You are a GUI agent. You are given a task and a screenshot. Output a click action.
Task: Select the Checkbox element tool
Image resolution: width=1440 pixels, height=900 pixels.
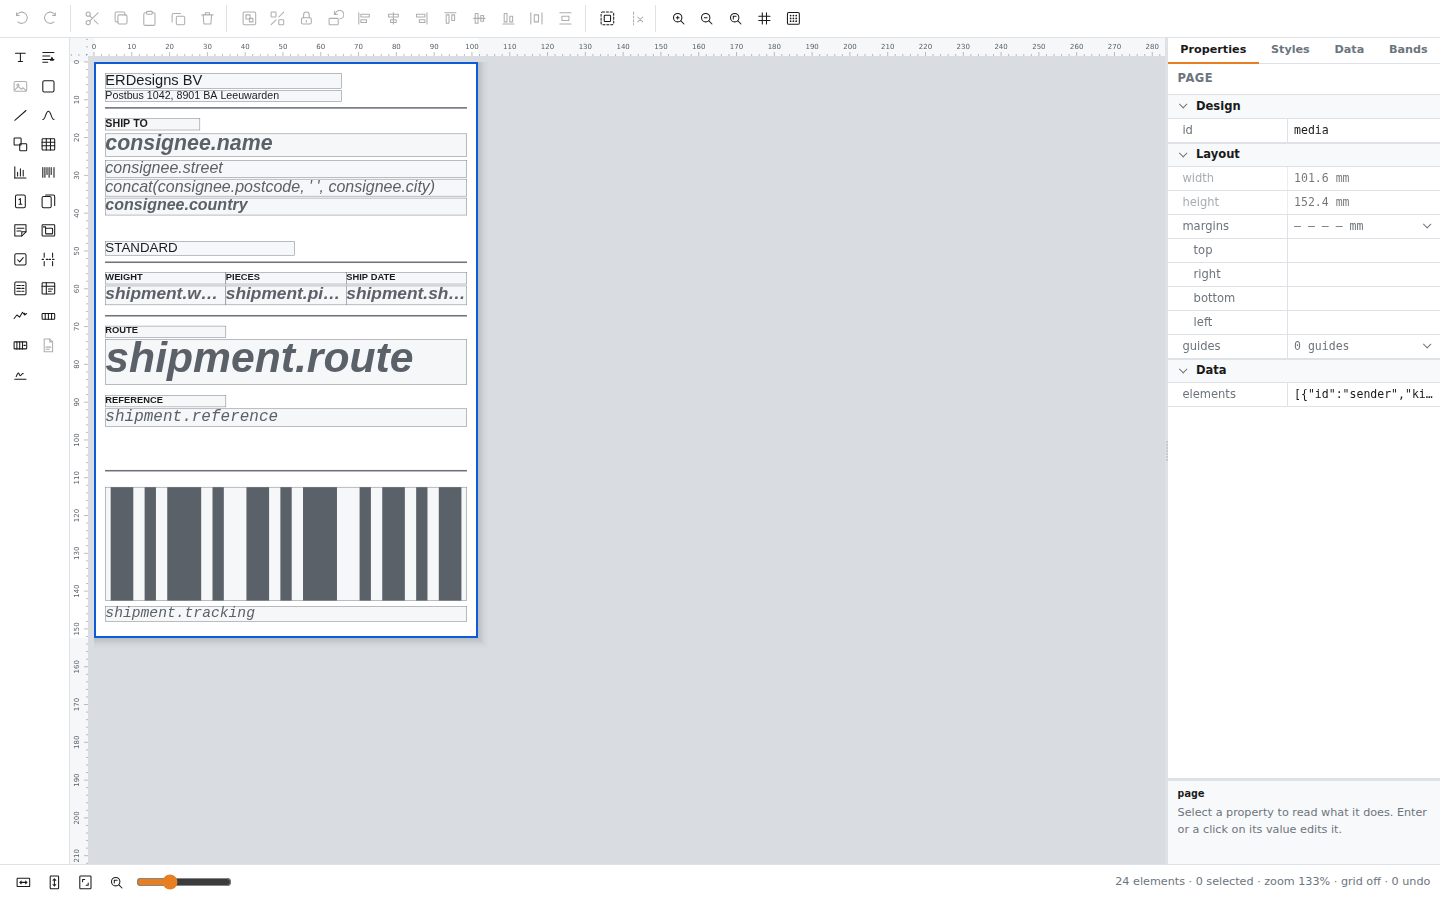pos(20,259)
